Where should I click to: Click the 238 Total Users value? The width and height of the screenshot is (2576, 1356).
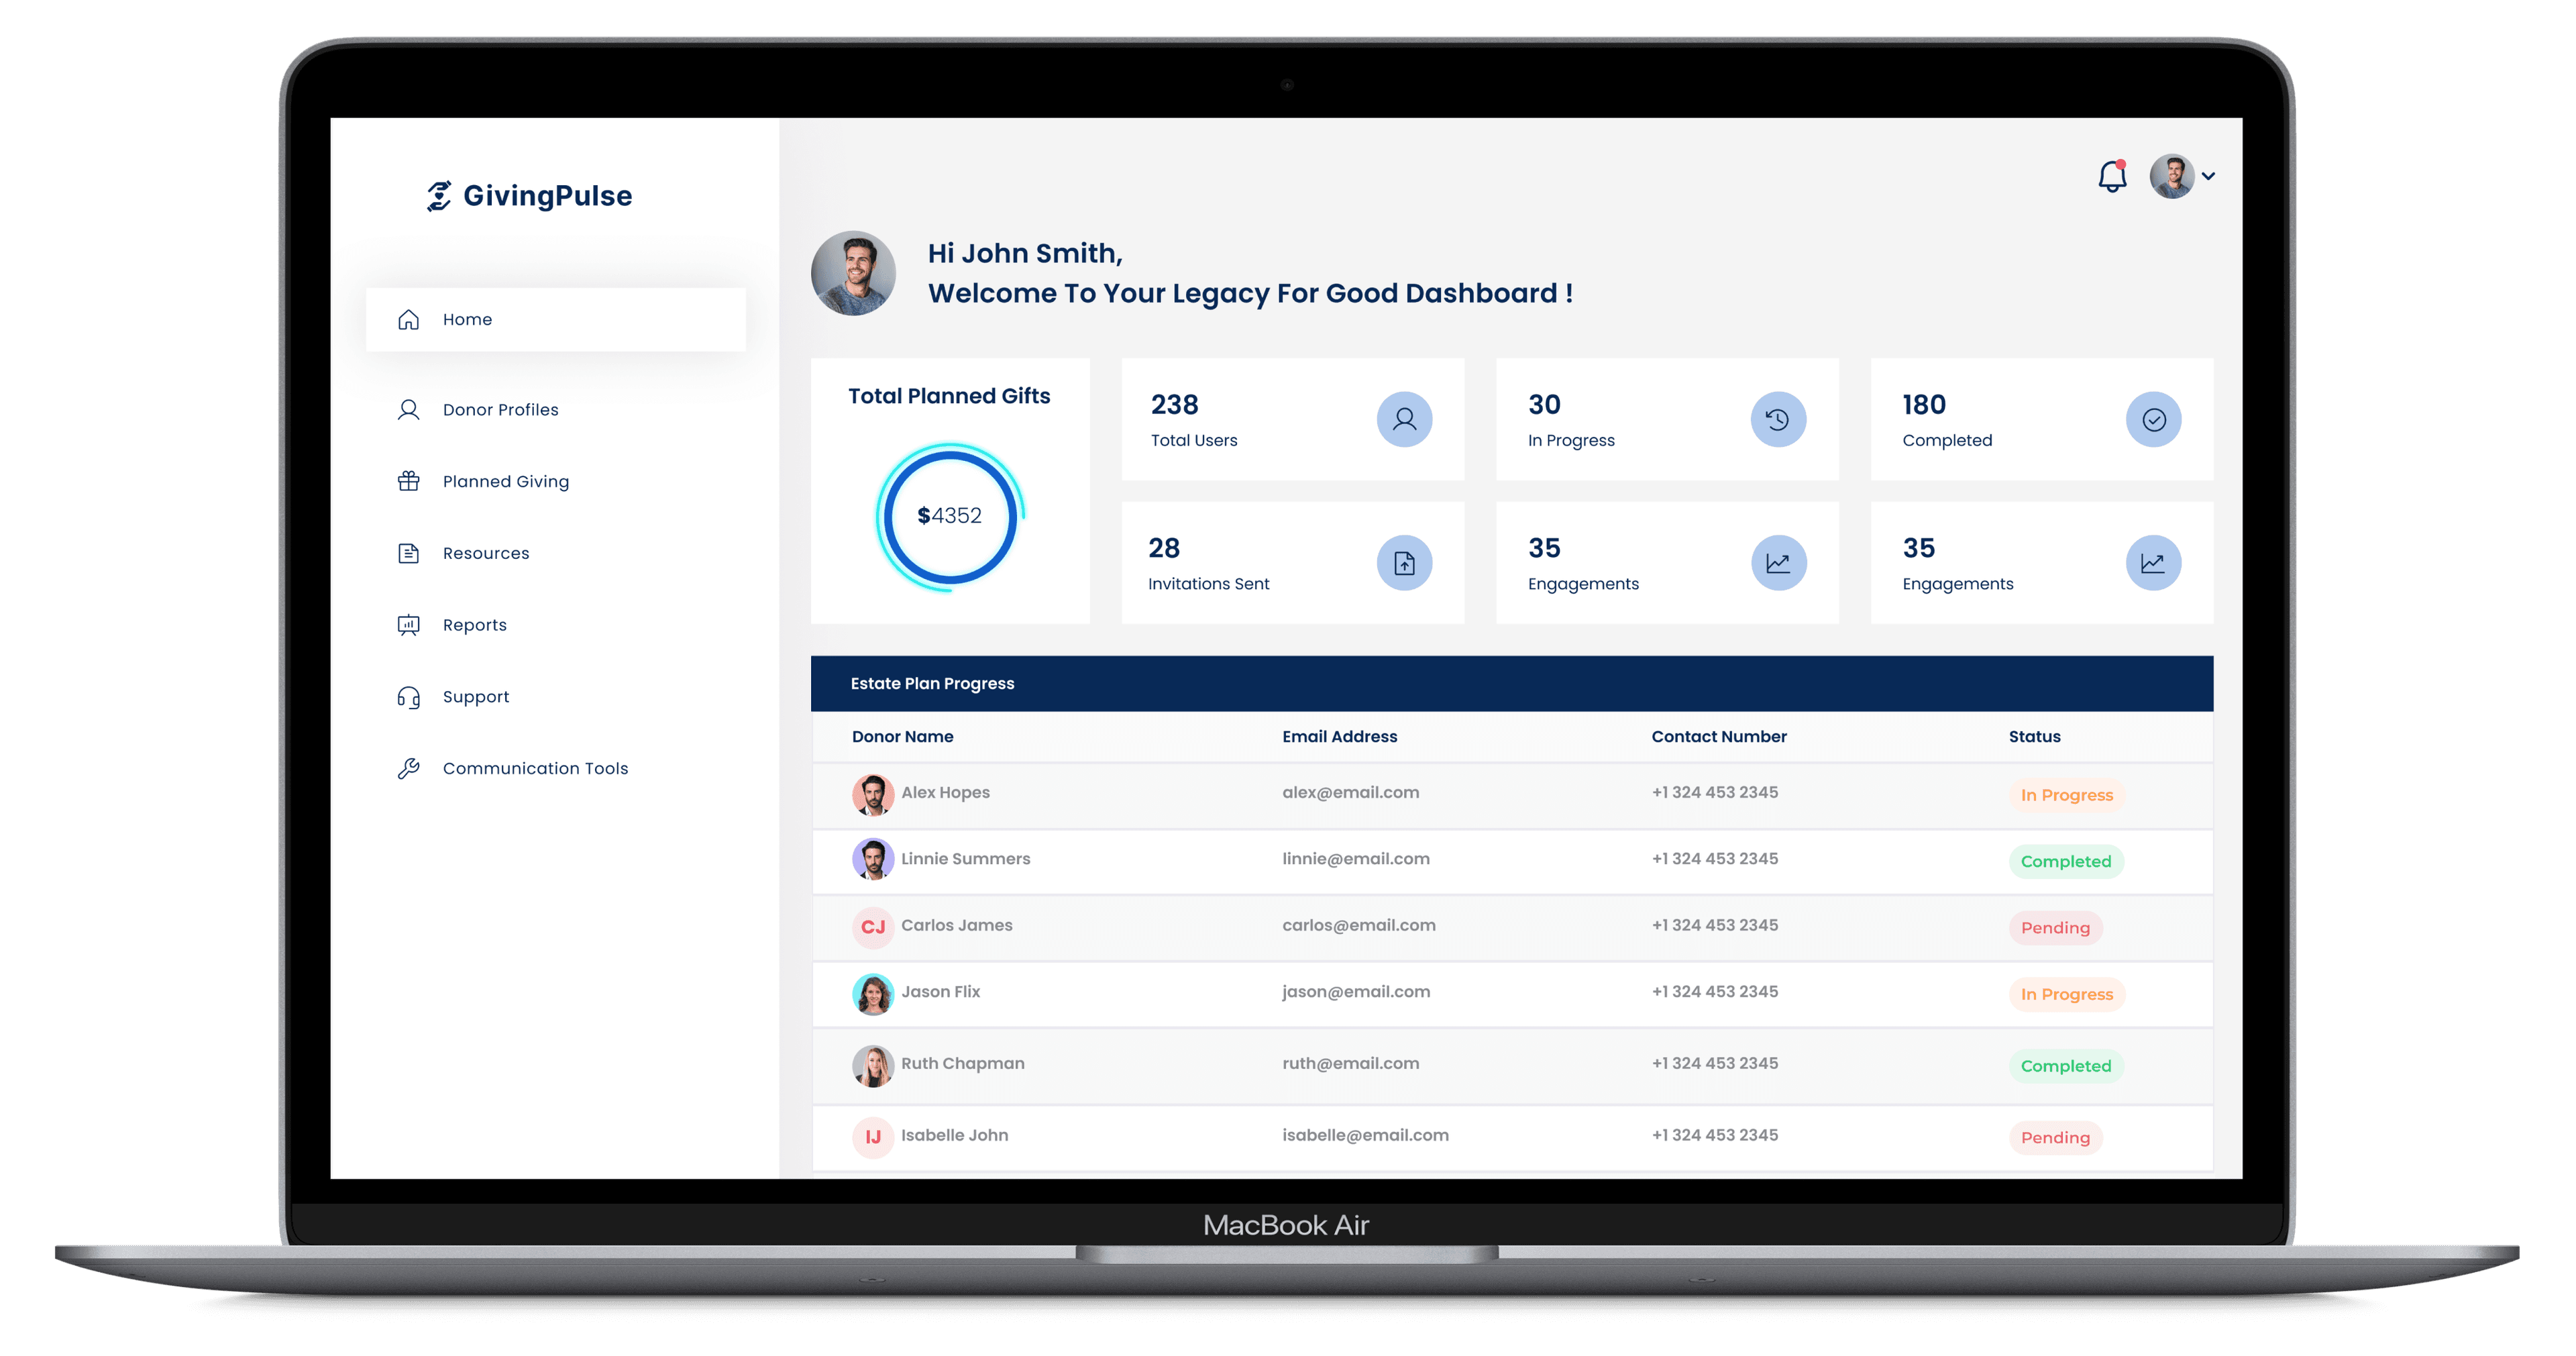point(1174,404)
